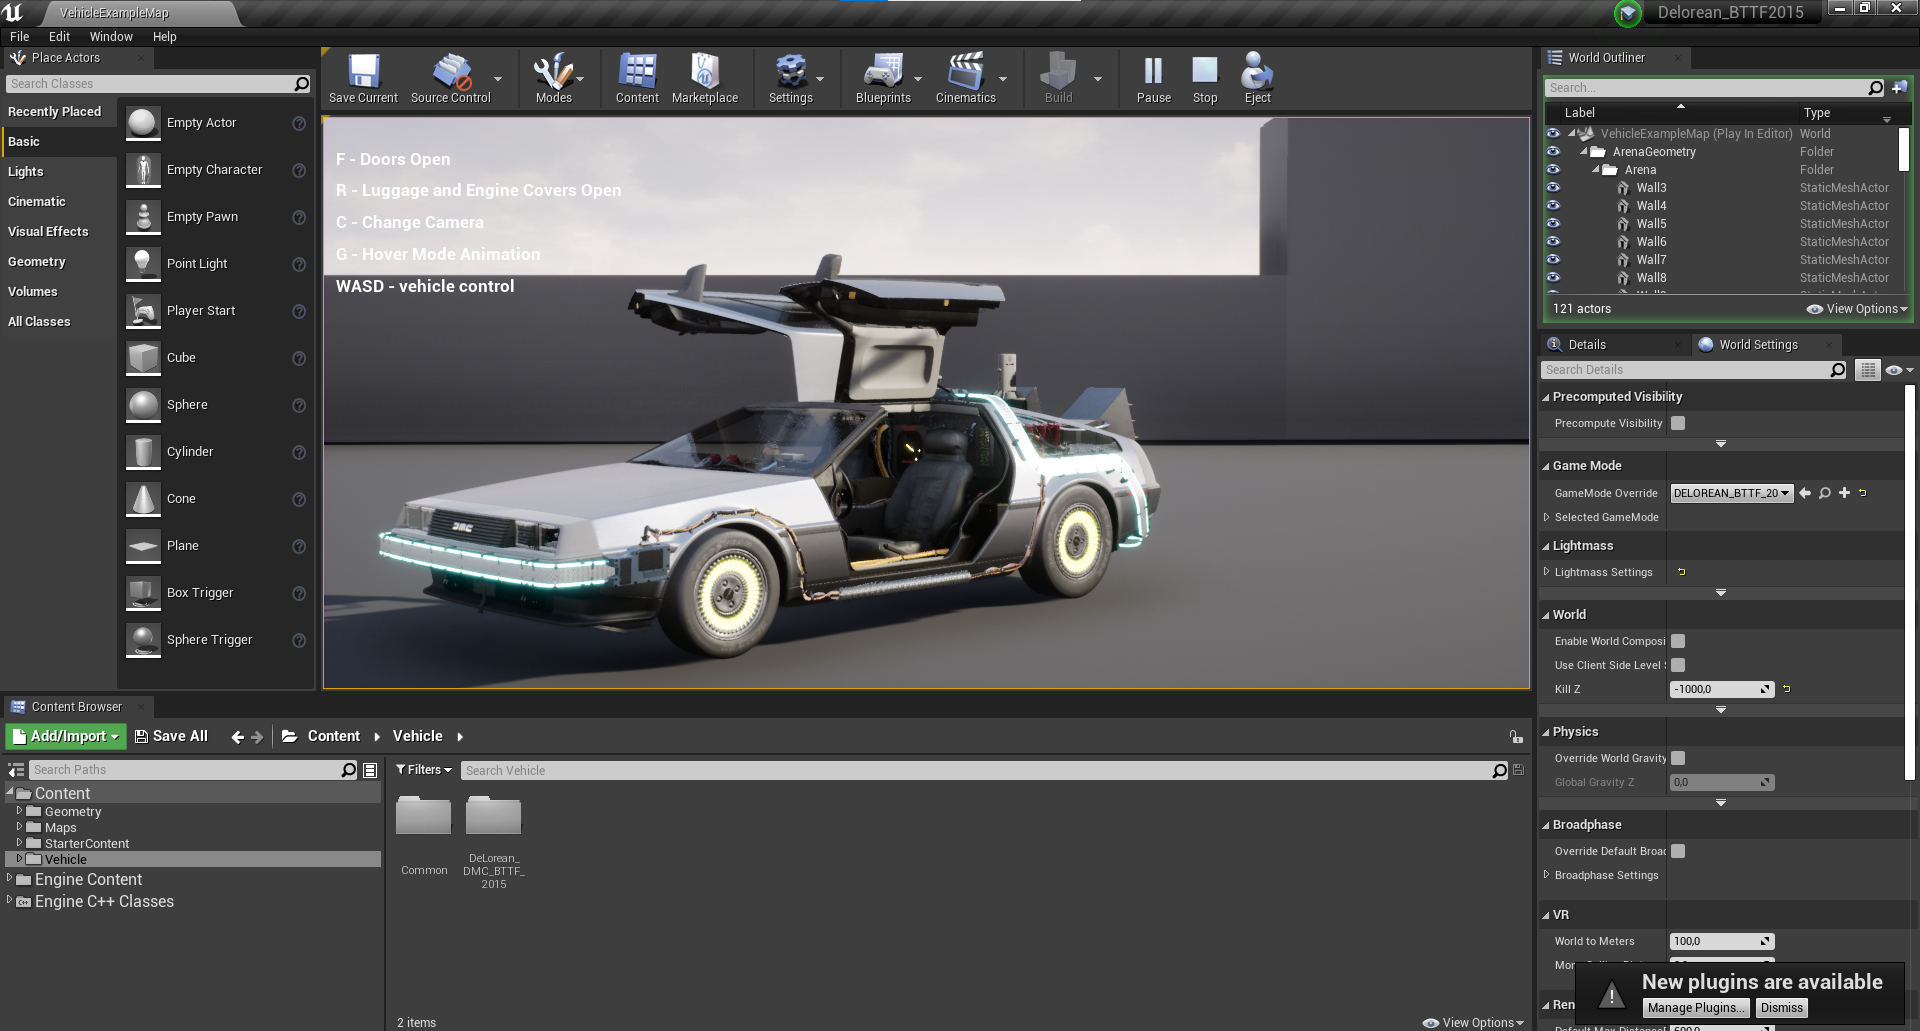Toggle visibility of ArenaGeometry folder

click(1553, 151)
